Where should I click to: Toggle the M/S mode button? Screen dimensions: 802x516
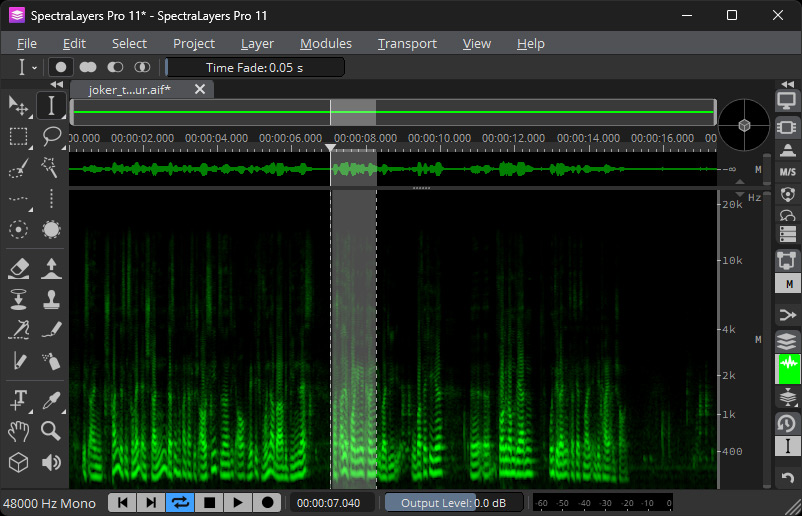click(x=787, y=171)
